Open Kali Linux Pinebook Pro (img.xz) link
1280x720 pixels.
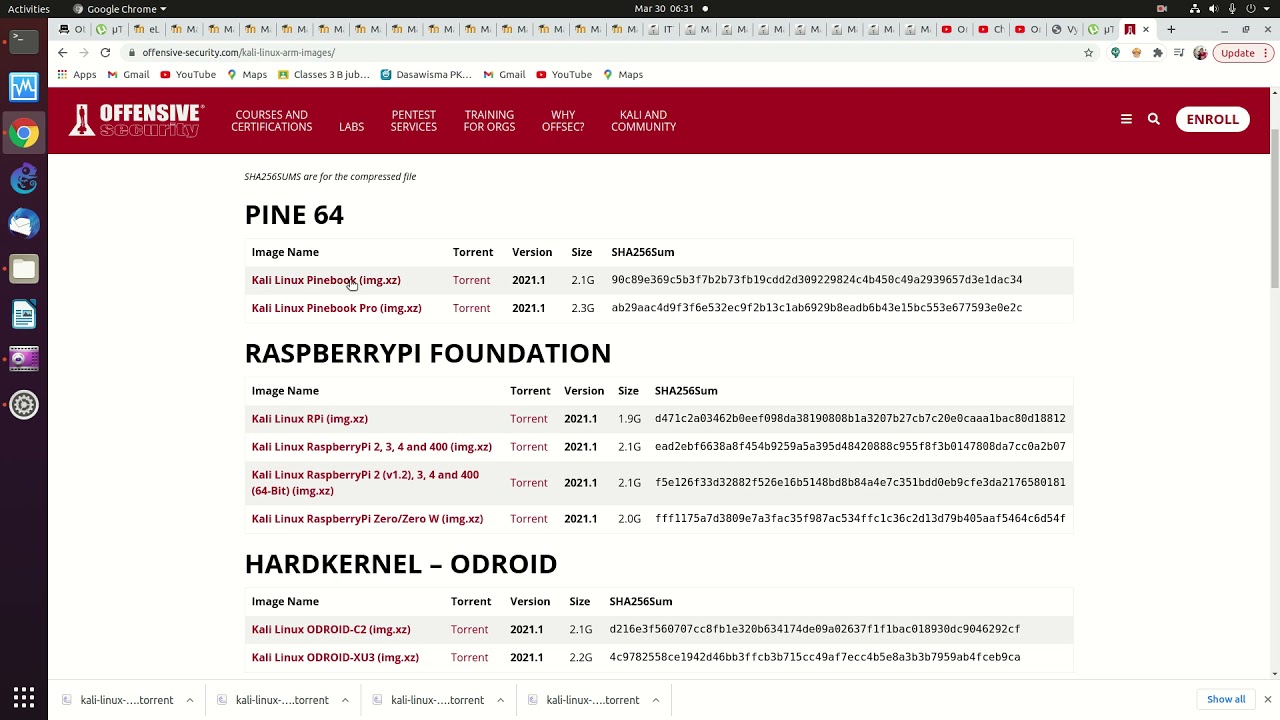336,308
